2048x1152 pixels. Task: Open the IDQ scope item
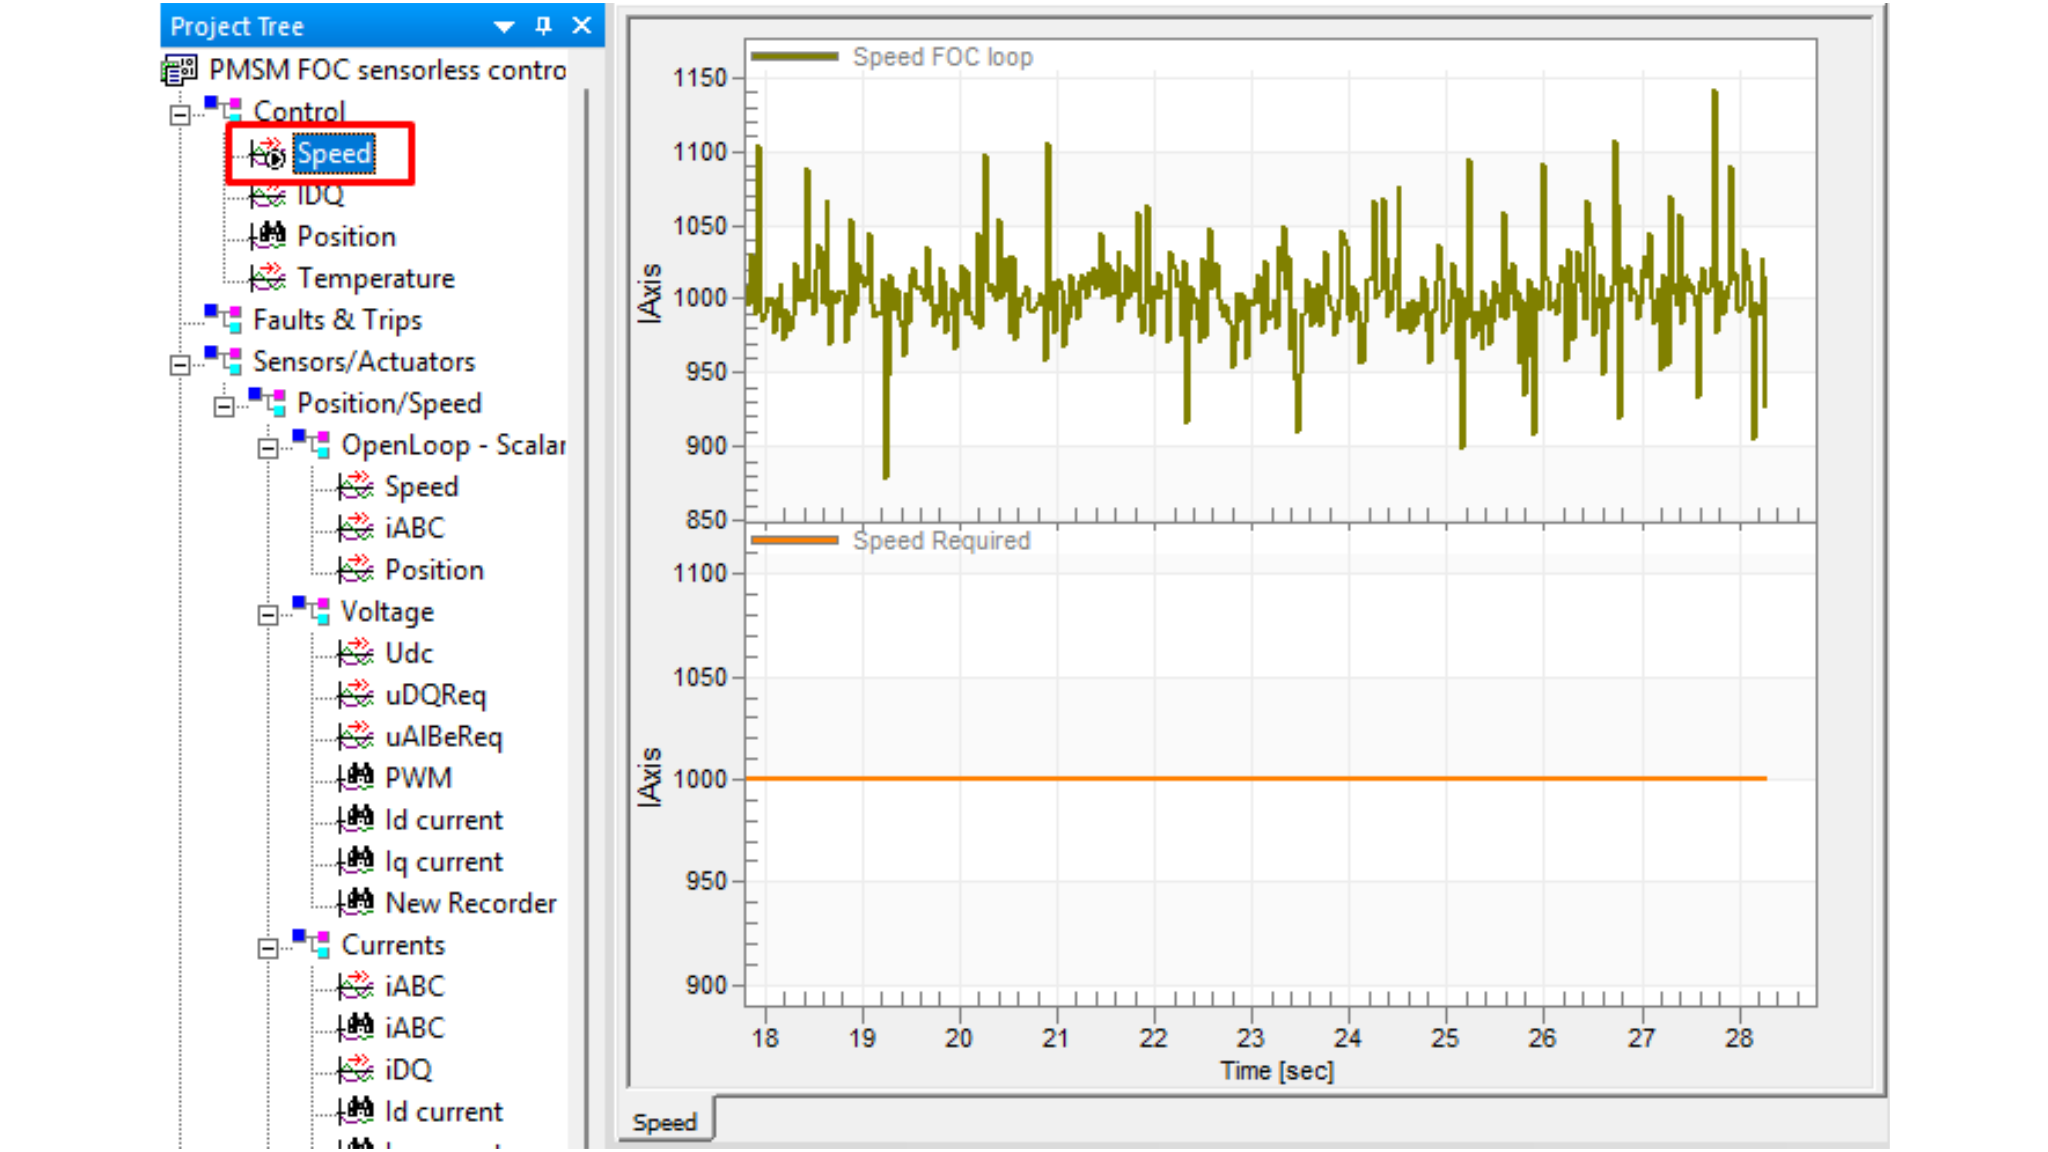click(x=320, y=196)
